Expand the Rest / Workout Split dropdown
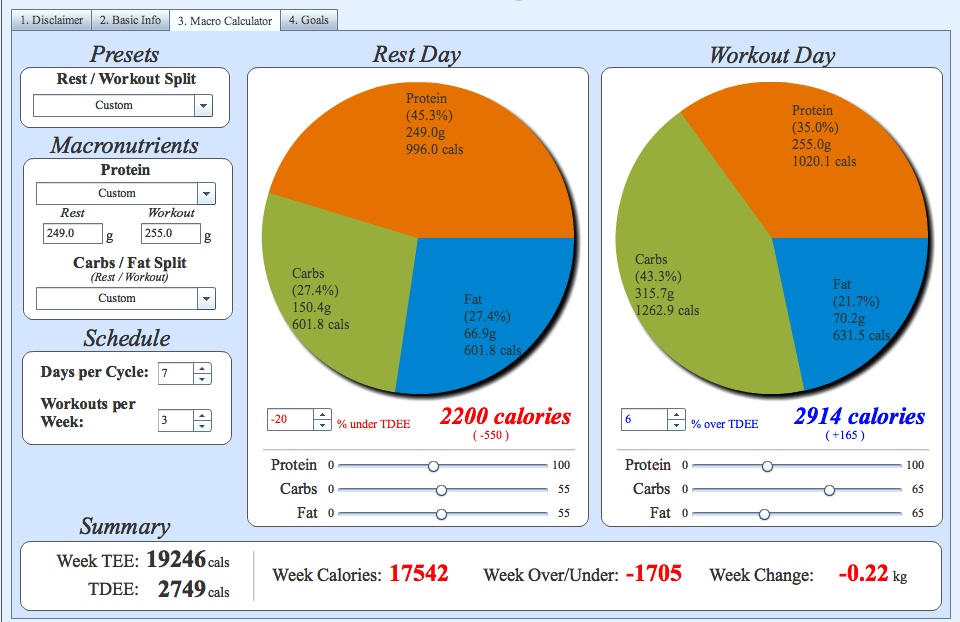 [x=203, y=105]
